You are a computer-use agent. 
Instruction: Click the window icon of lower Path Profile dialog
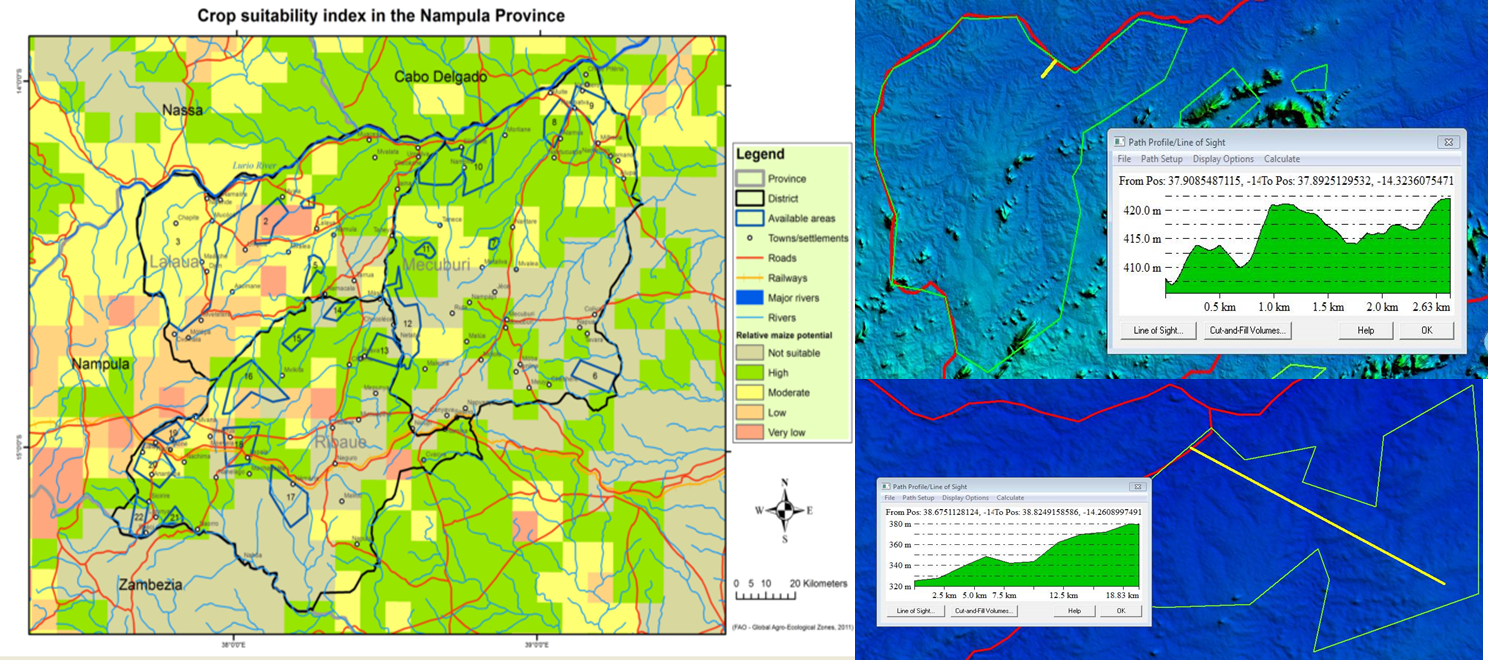[x=886, y=486]
